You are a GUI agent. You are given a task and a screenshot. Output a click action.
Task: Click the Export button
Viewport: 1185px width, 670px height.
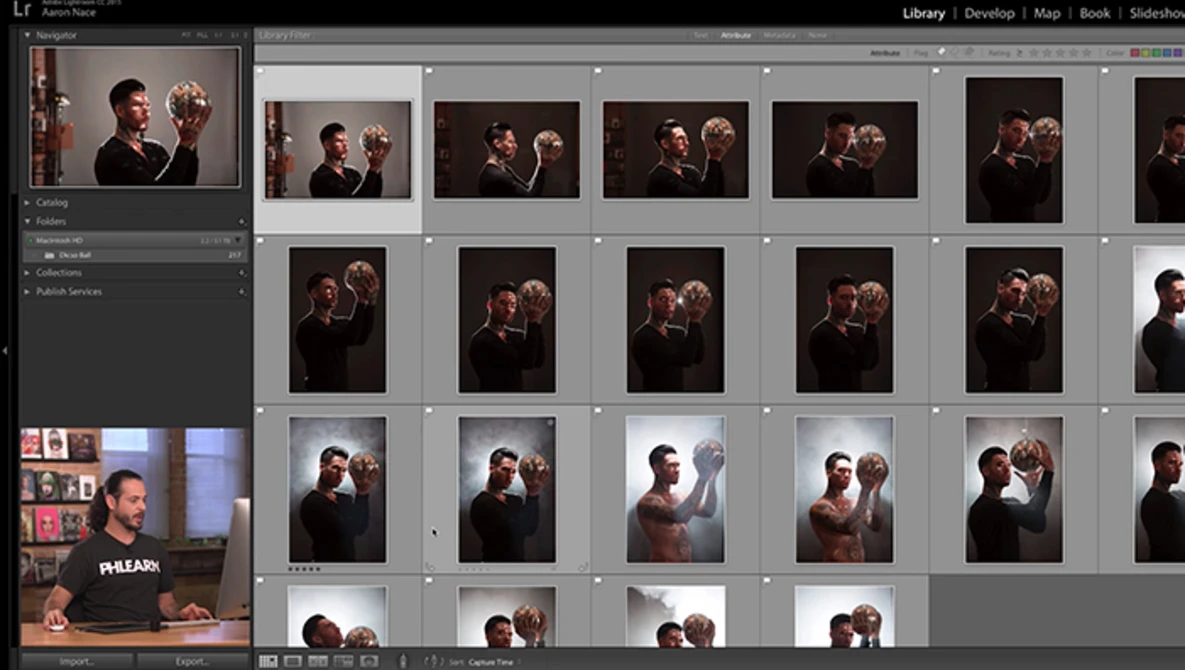pos(193,662)
